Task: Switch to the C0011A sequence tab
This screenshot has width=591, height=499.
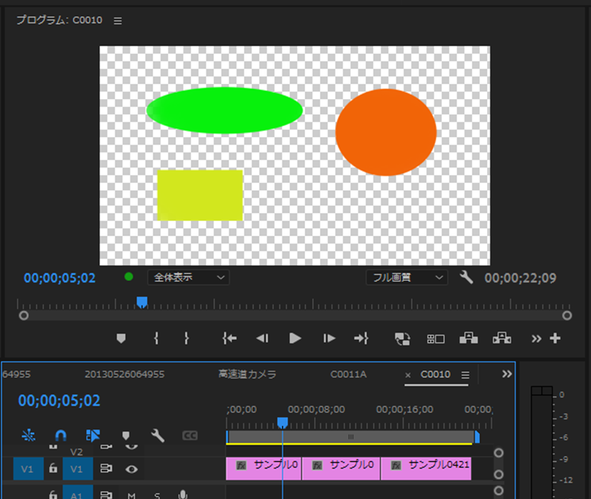Action: pyautogui.click(x=348, y=374)
